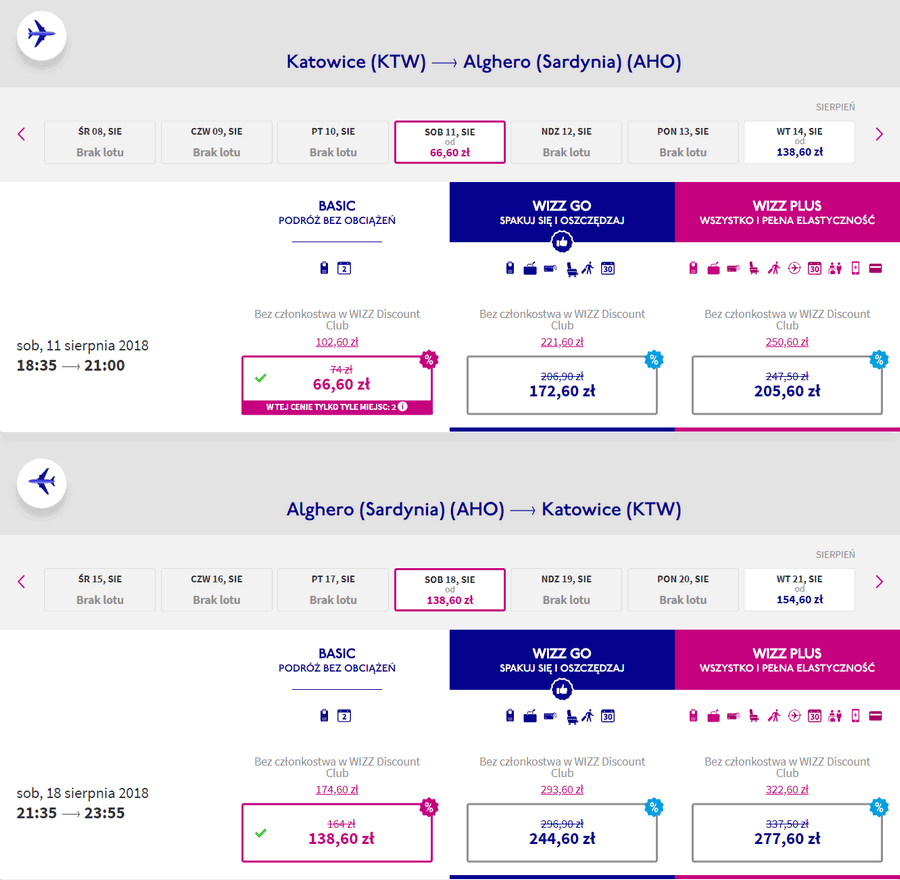This screenshot has width=900, height=880.
Task: Show later return dates with right arrow
Action: [879, 582]
